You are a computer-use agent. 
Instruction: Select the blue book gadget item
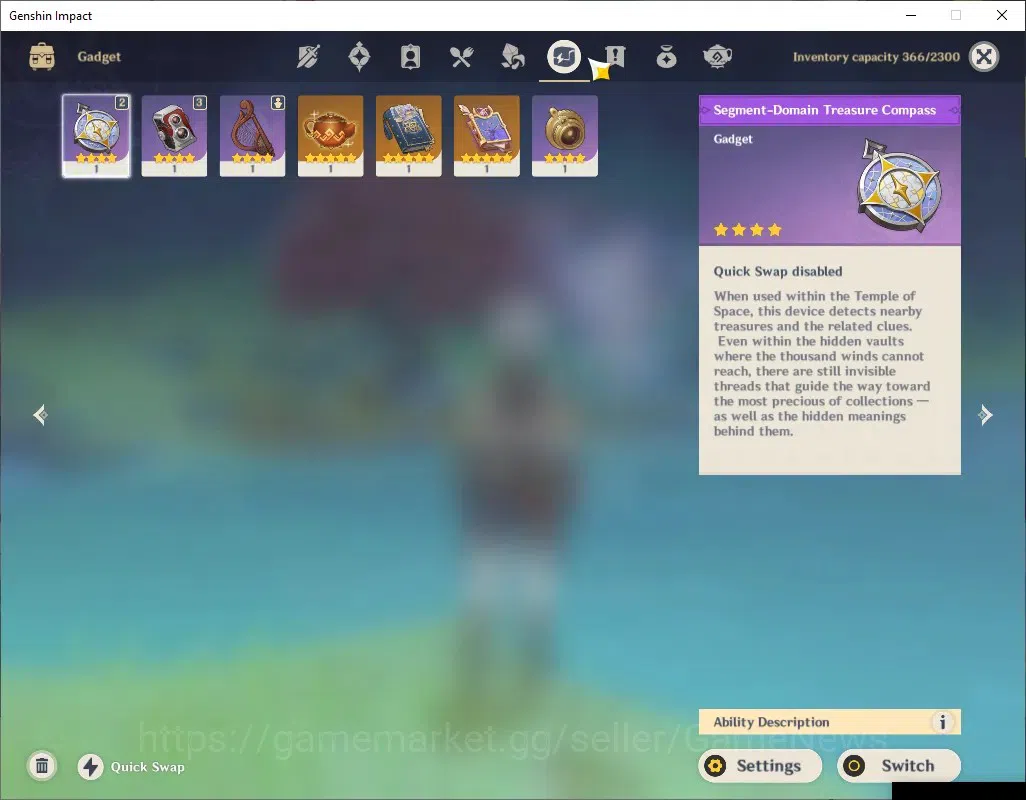[x=408, y=136]
